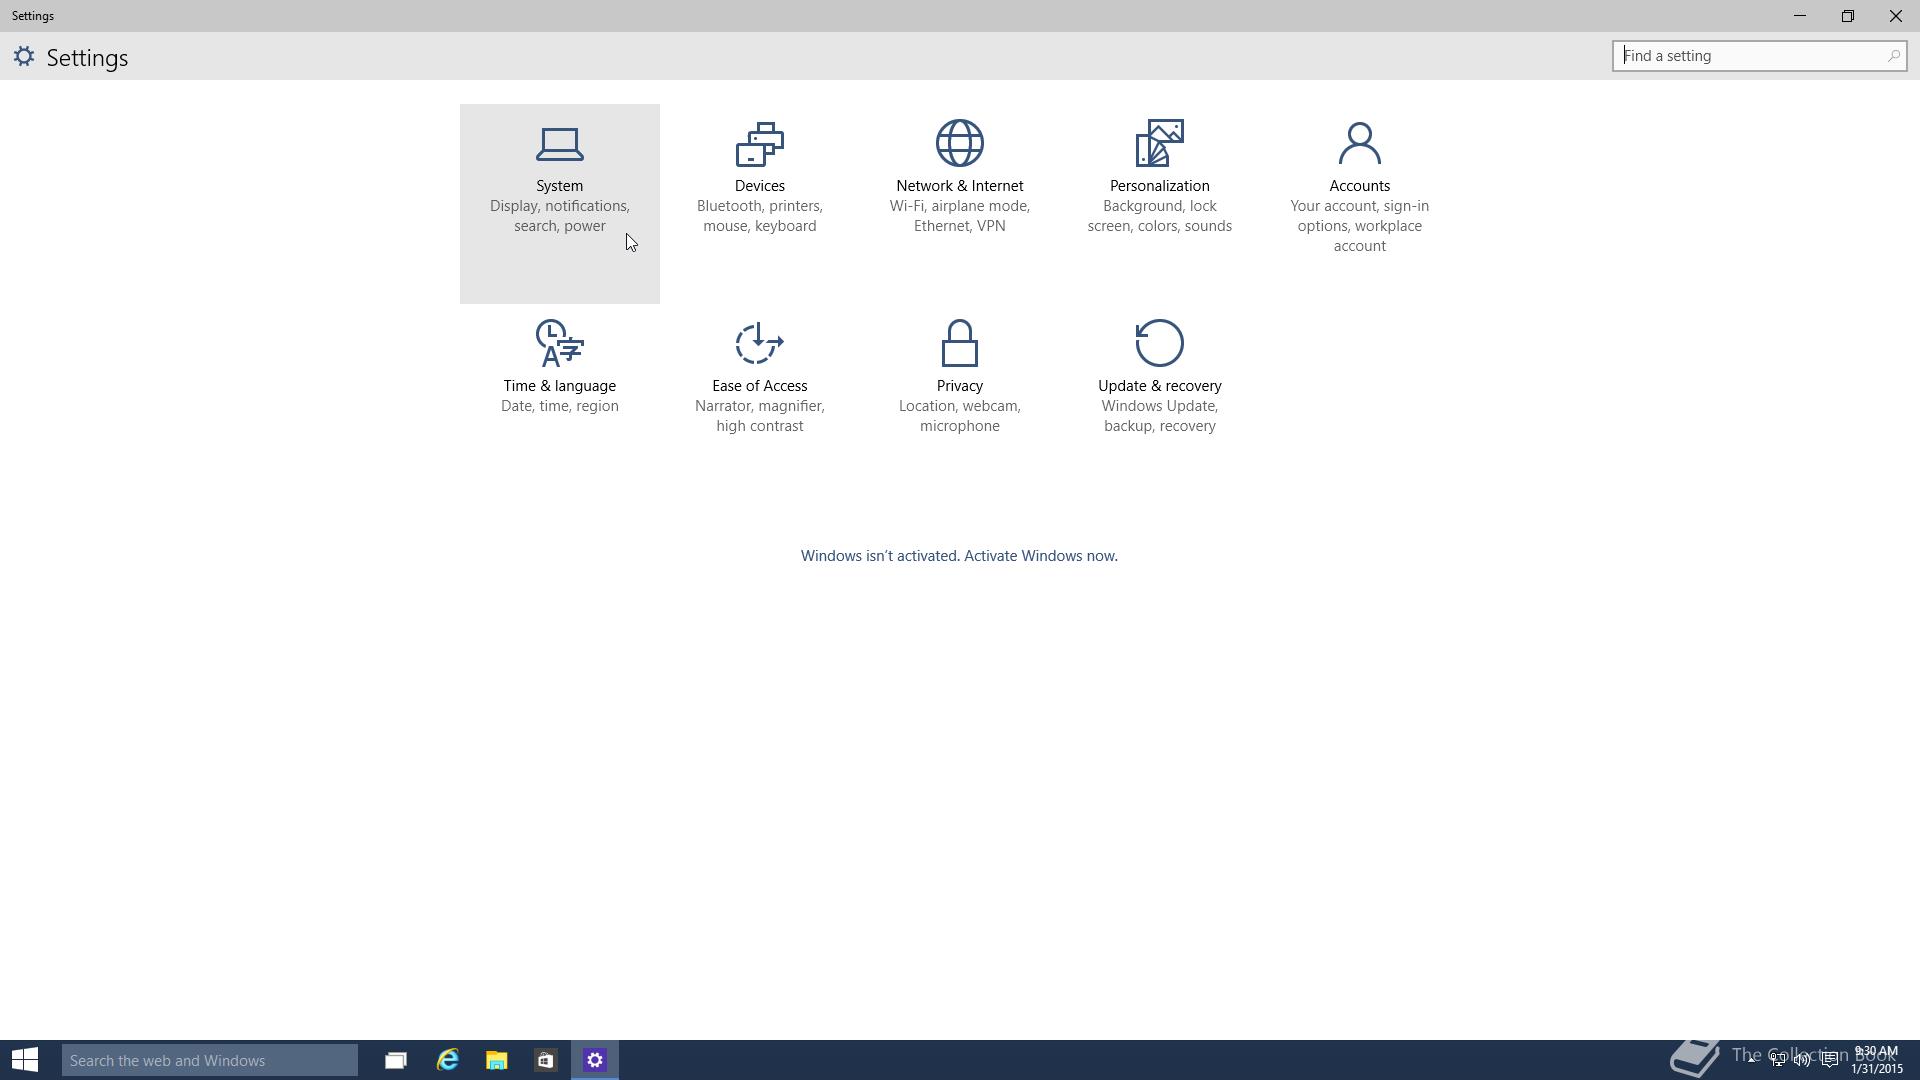Focus the Find a setting search box
The width and height of the screenshot is (1920, 1080).
point(1759,56)
